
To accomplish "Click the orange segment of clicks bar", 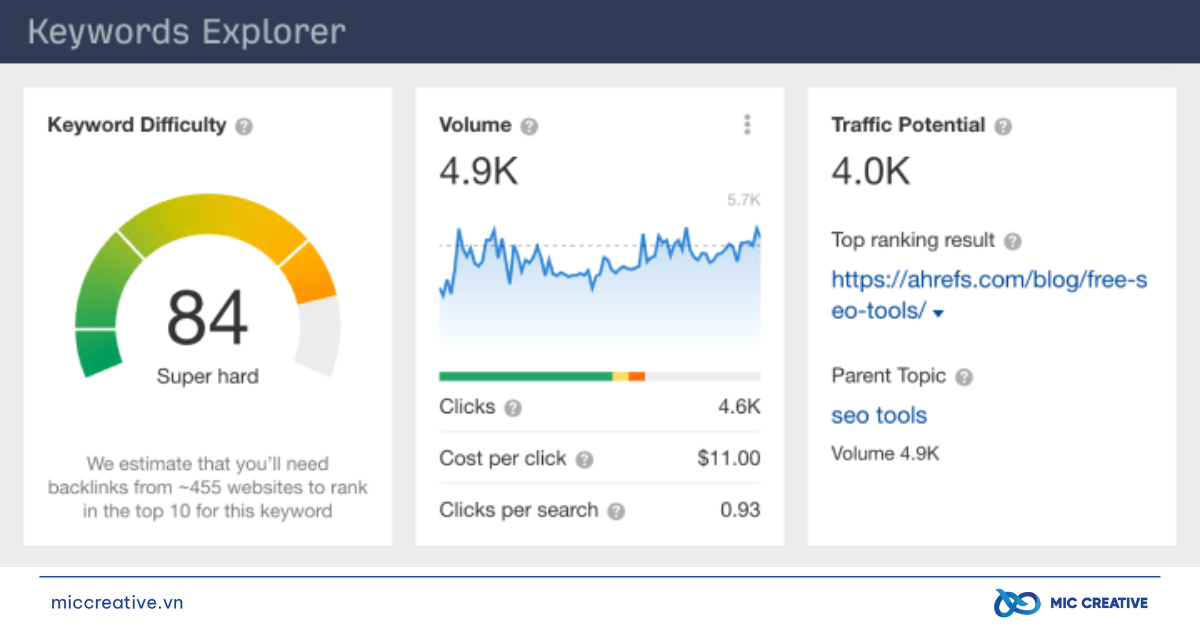I will pyautogui.click(x=636, y=377).
